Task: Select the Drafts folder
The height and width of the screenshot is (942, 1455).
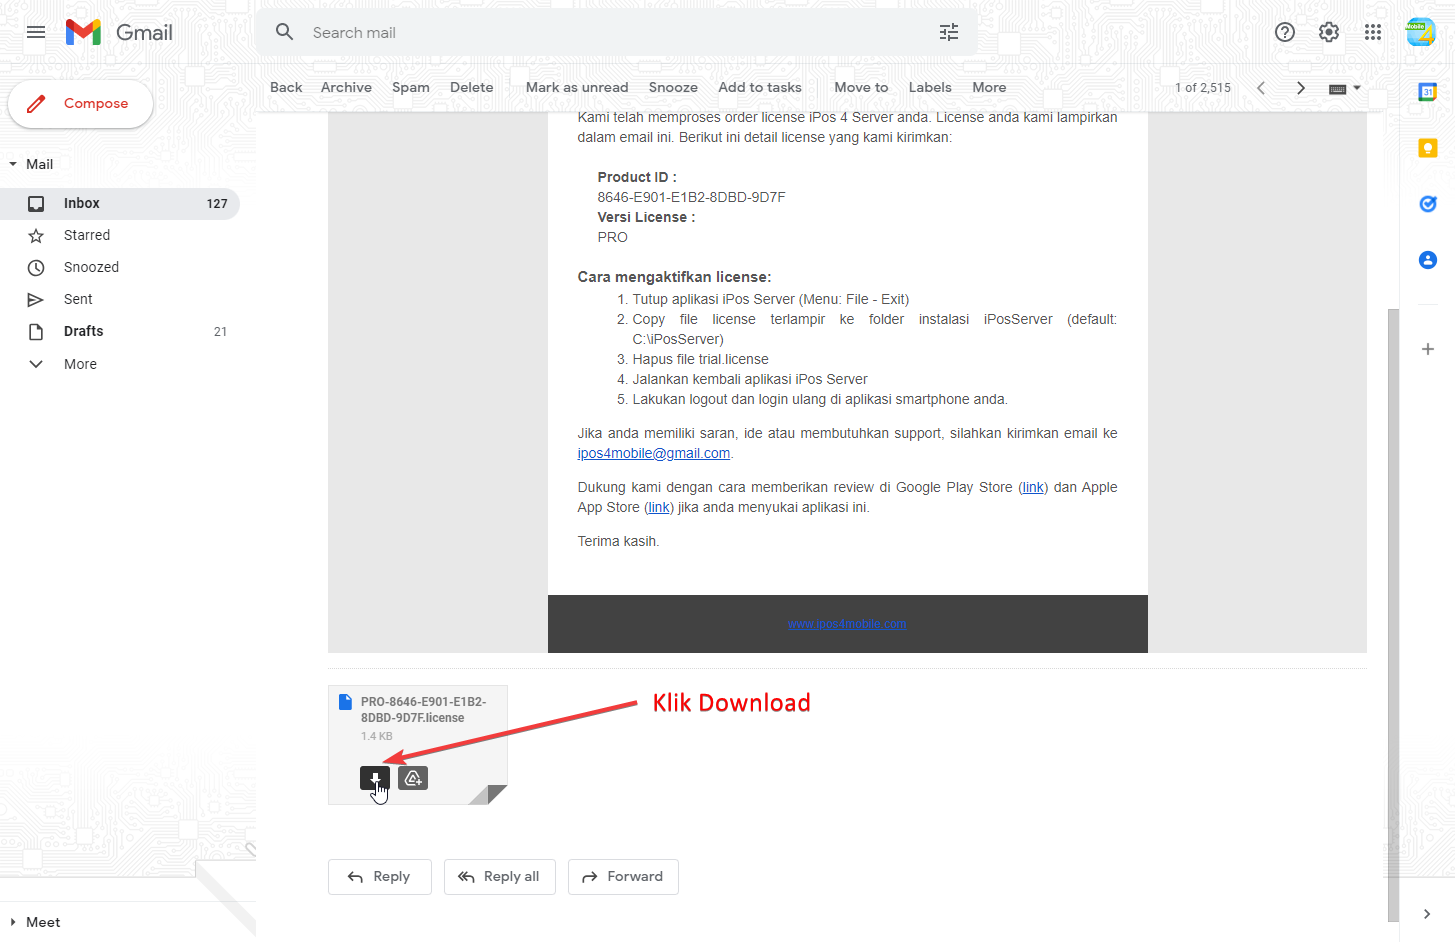Action: (x=120, y=331)
